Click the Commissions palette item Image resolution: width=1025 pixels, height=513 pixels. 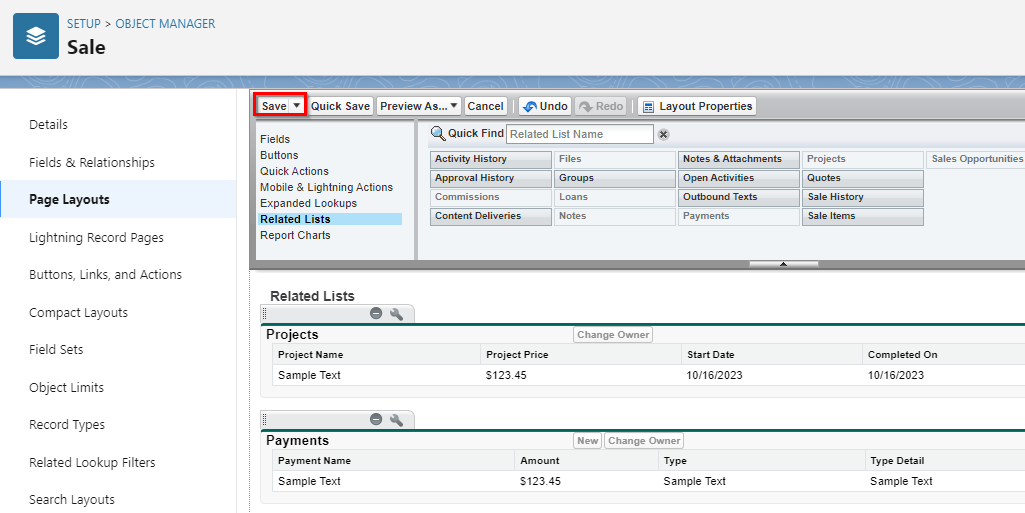click(490, 197)
